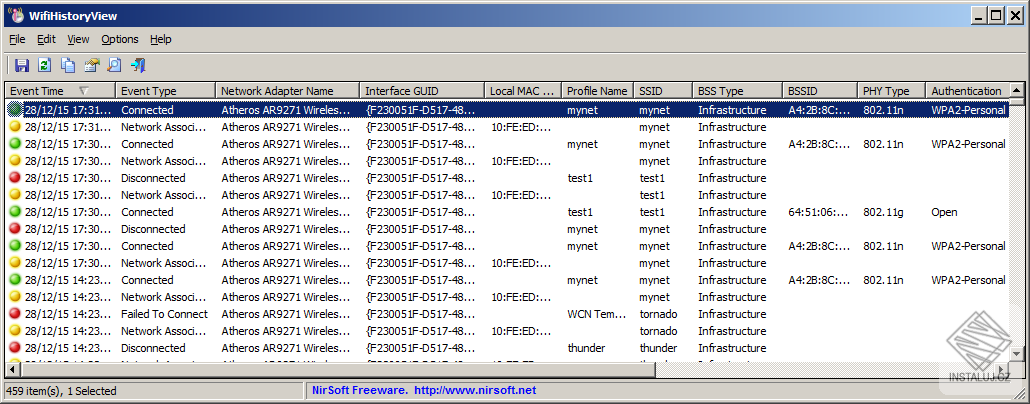Image resolution: width=1030 pixels, height=404 pixels.
Task: Click 'Infrastructure' in the thunder row
Action: tap(732, 348)
